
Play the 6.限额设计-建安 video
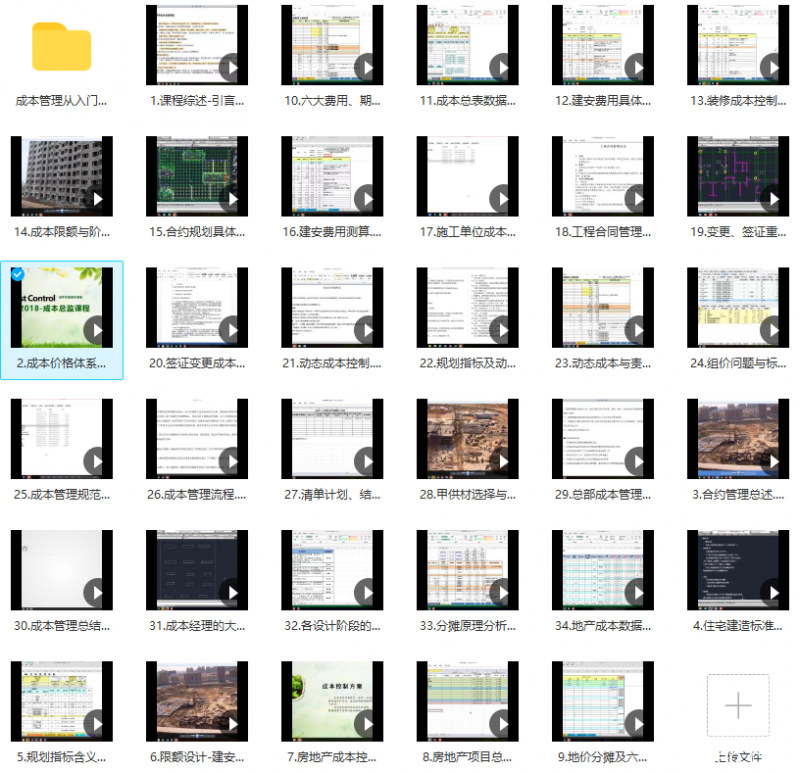[231, 723]
